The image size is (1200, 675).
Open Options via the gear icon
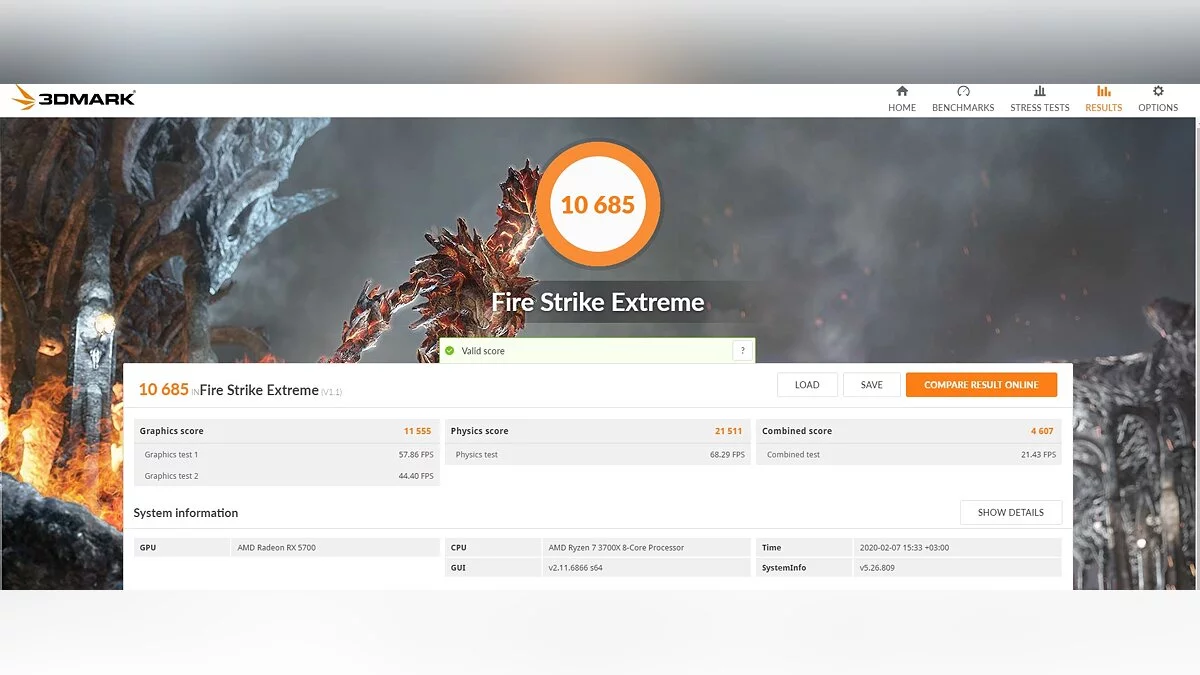pos(1158,91)
